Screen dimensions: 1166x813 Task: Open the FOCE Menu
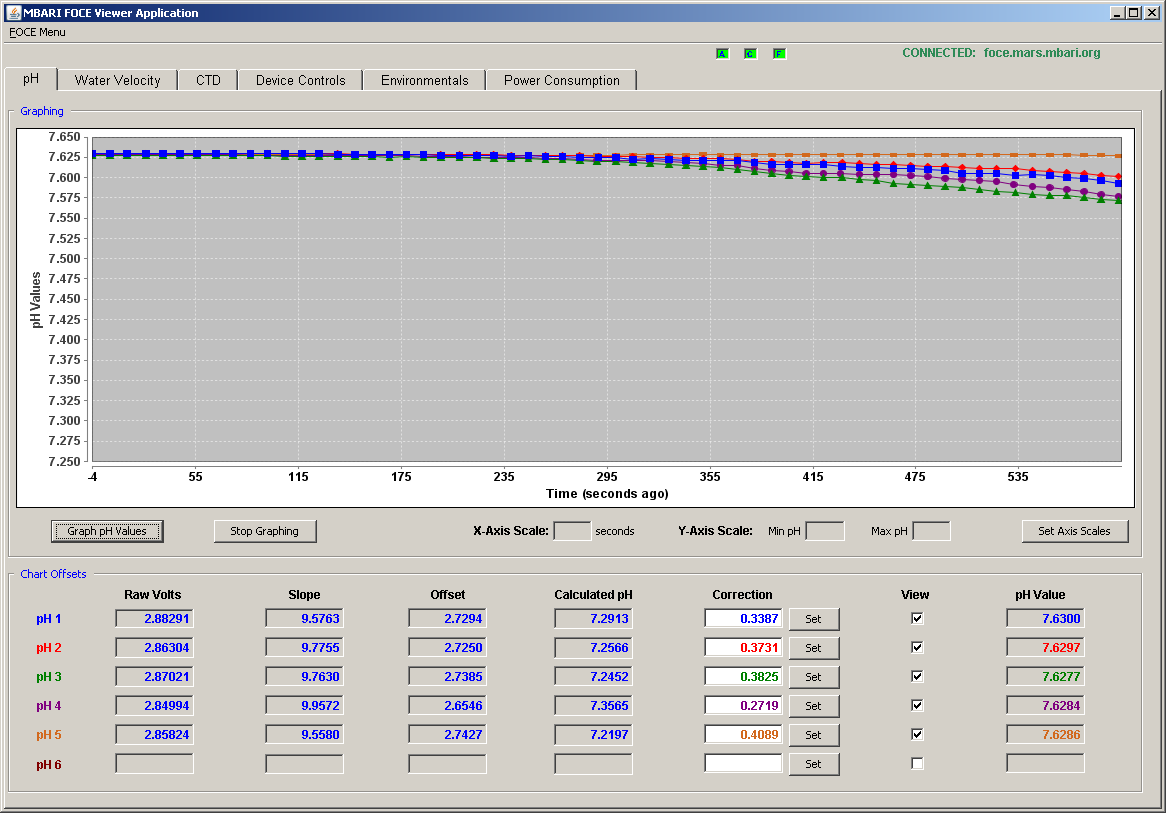tap(37, 32)
